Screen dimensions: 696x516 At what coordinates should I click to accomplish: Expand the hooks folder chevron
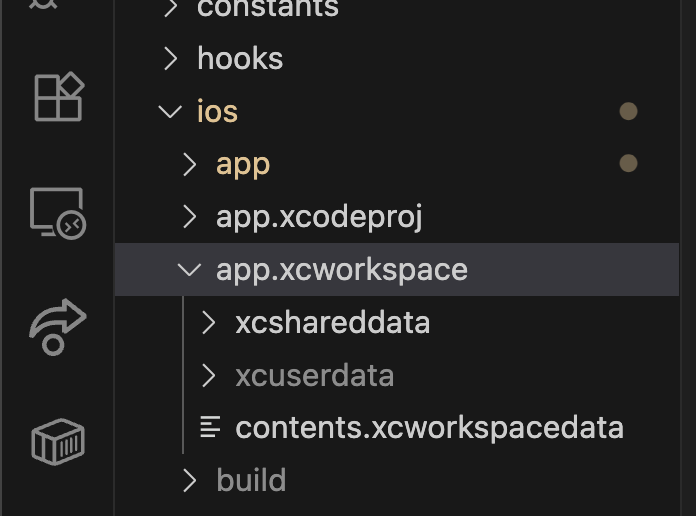171,59
